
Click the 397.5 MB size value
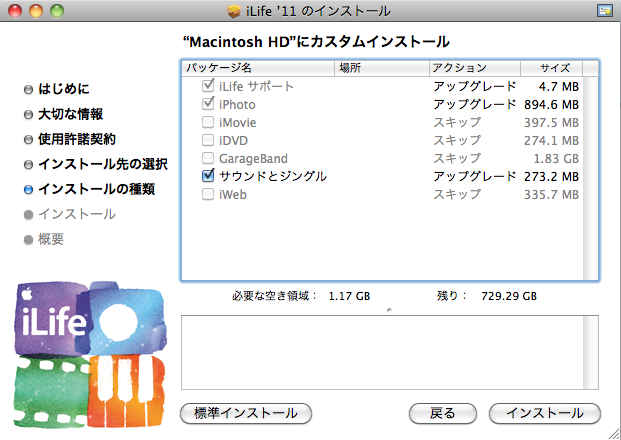click(x=551, y=123)
